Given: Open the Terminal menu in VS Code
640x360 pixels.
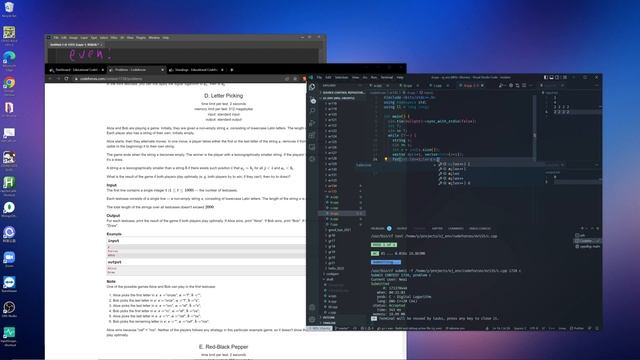Looking at the screenshot, I should point(387,77).
